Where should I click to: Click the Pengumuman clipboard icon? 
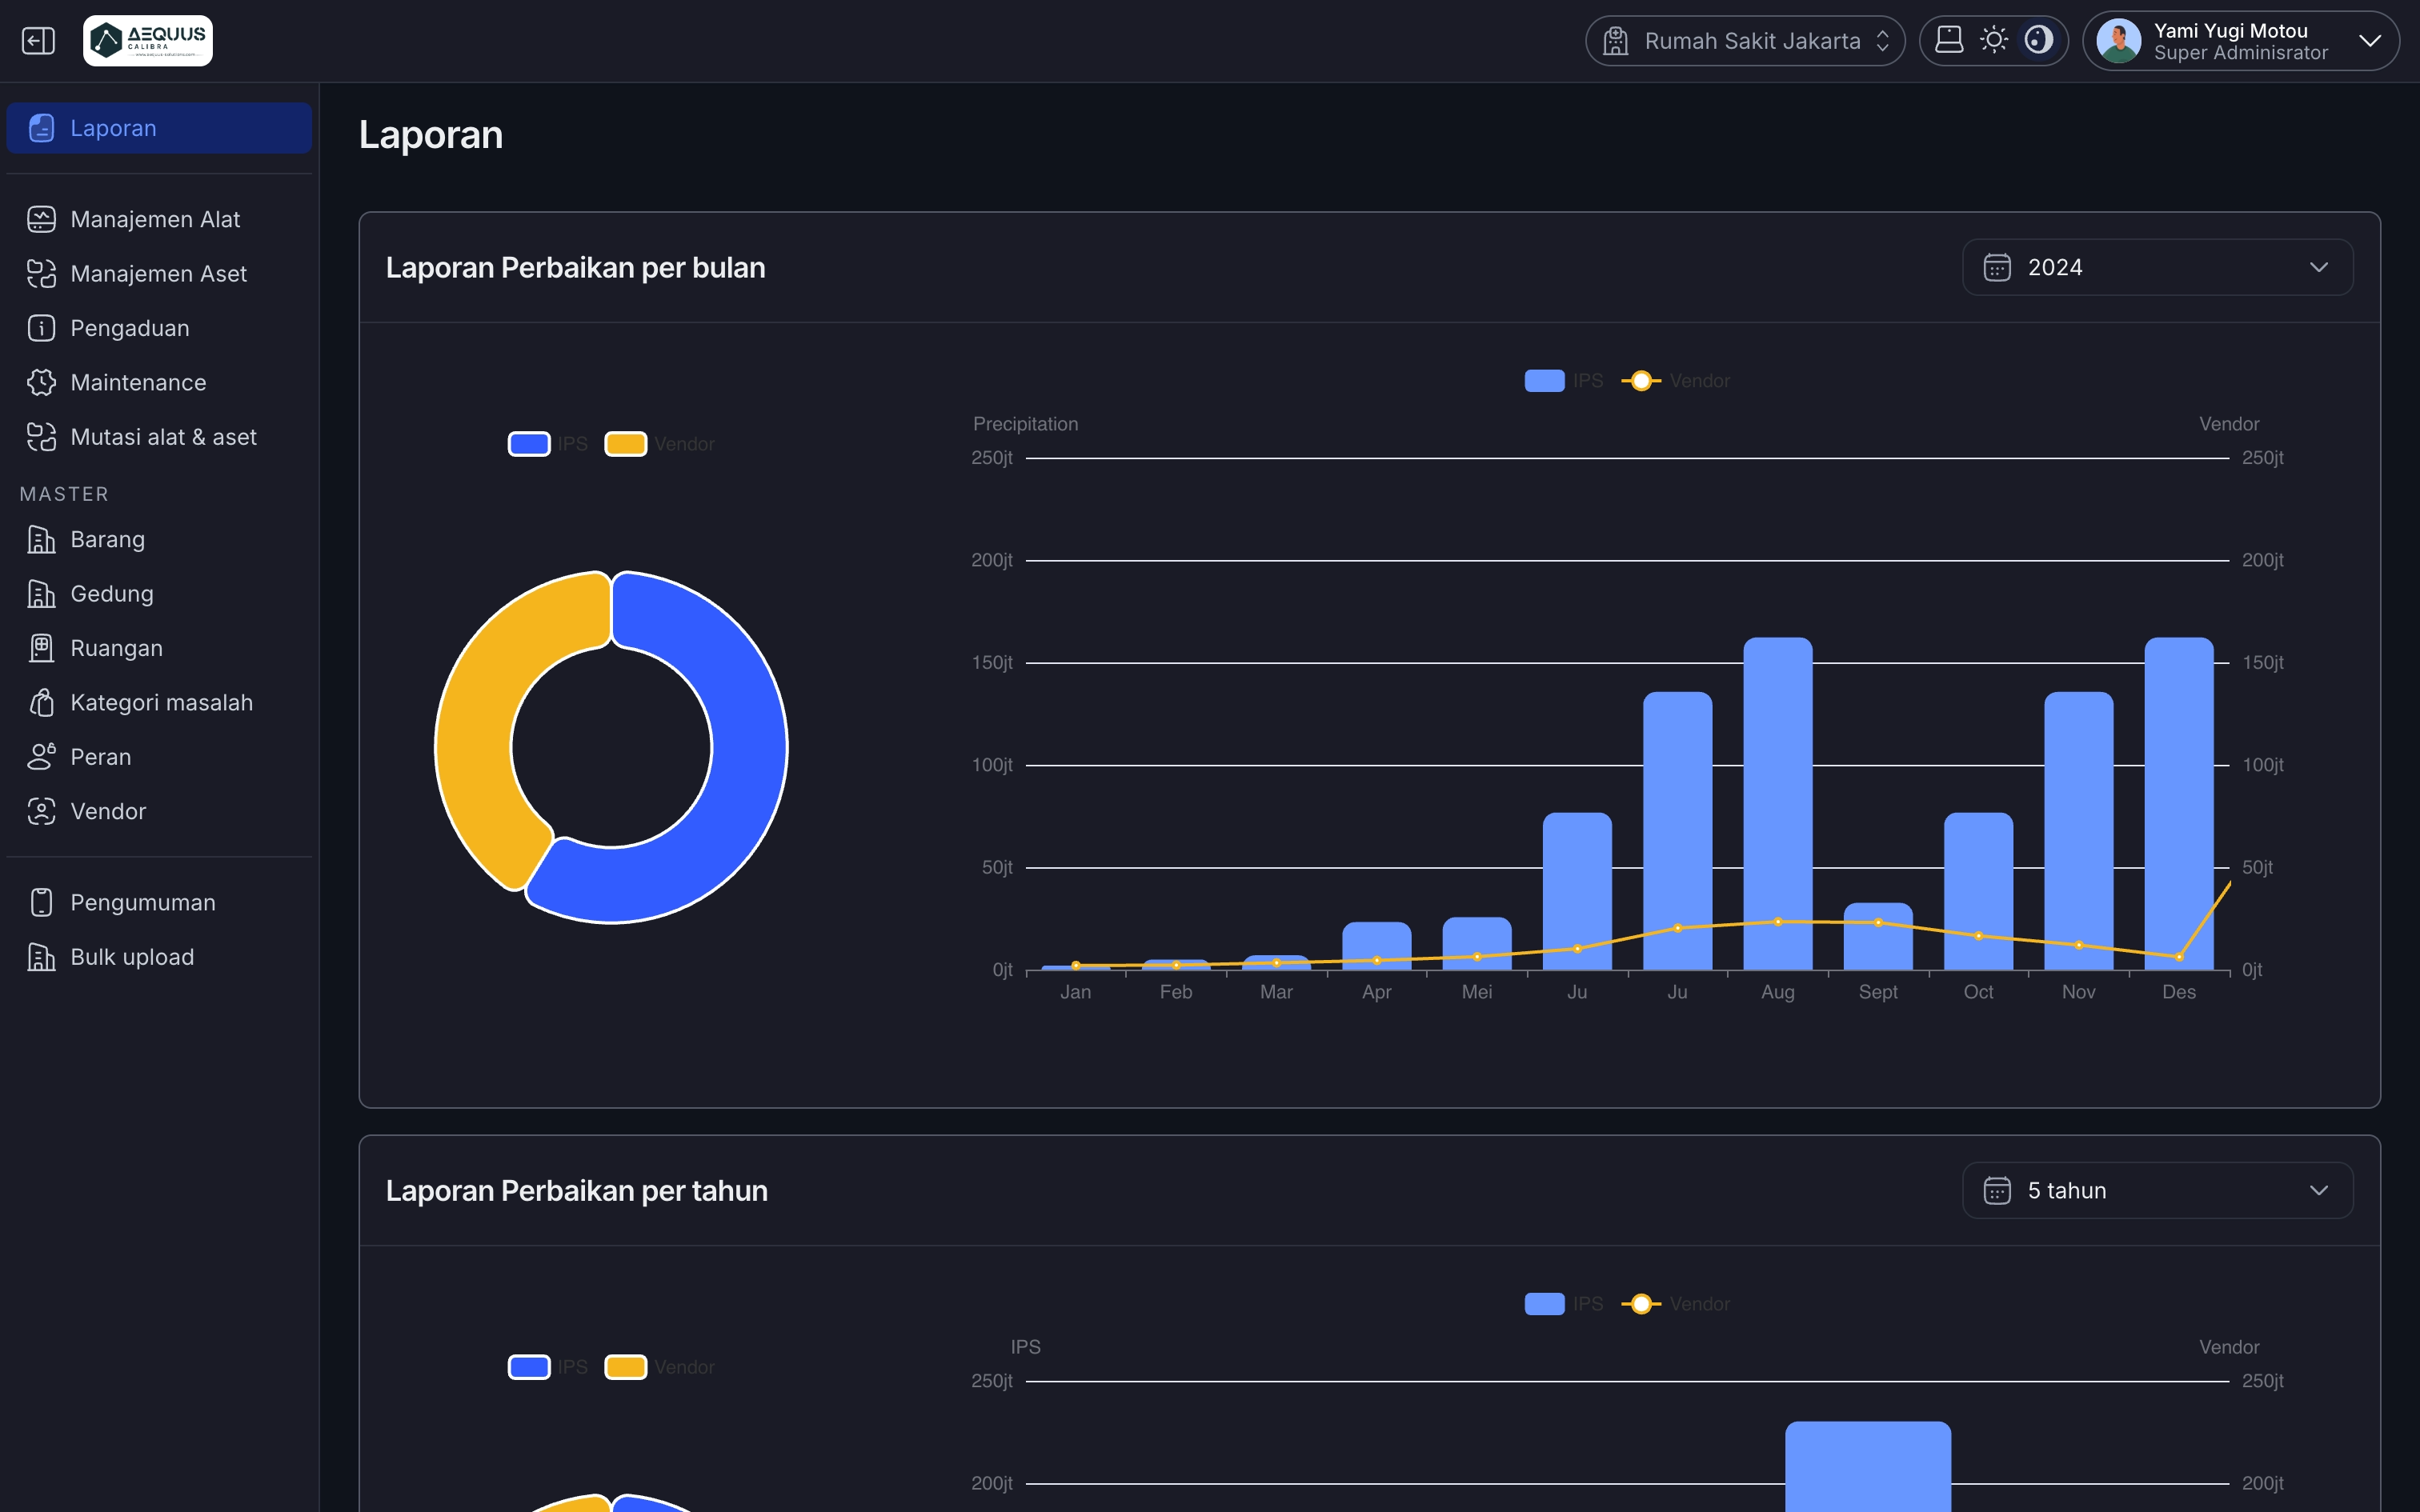(x=41, y=902)
